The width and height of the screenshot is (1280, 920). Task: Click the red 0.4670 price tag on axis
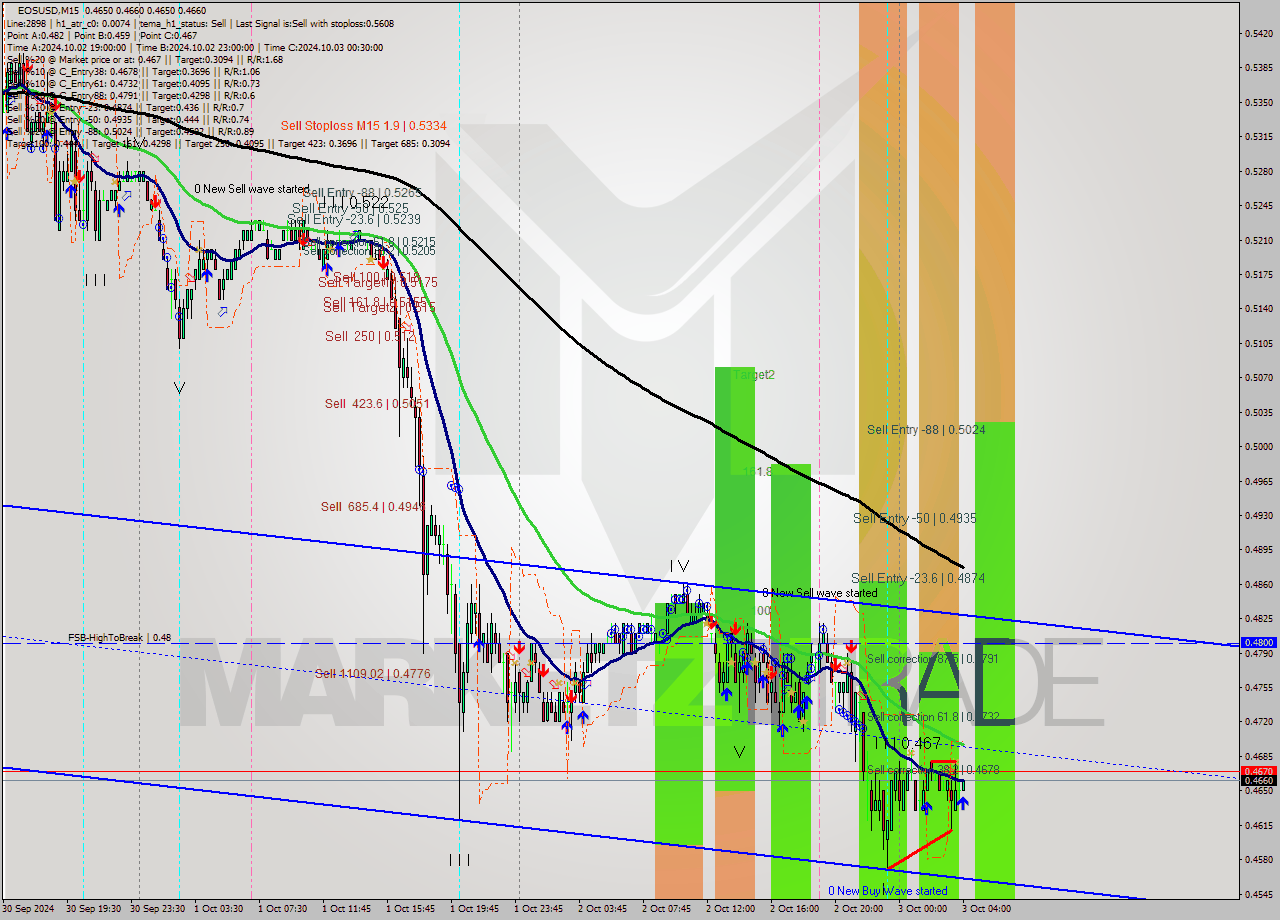(1258, 771)
